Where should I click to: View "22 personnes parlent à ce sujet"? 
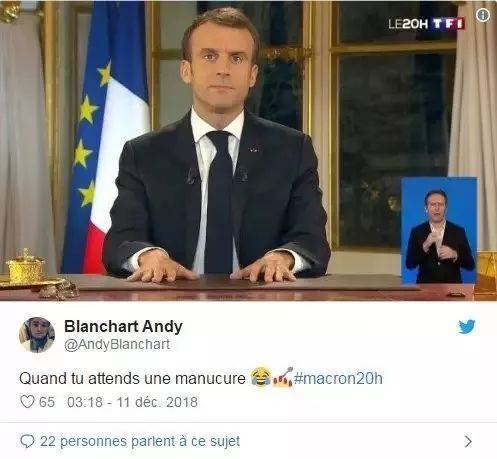[140, 442]
